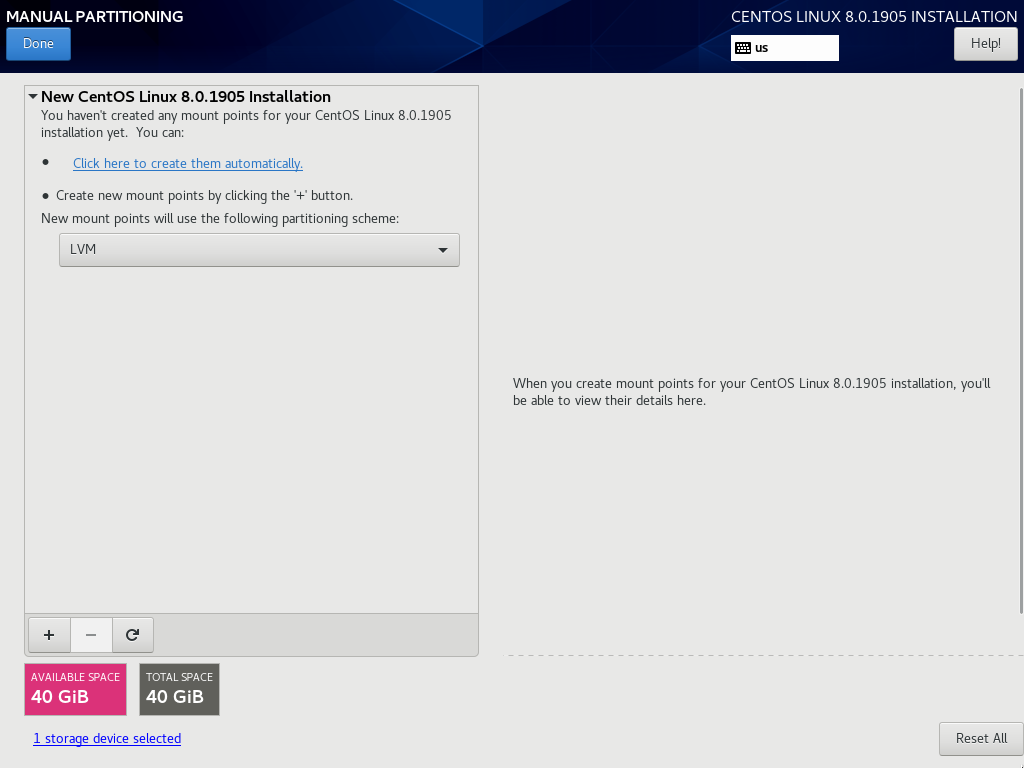Collapse the New CentOS Linux 8.0.1905 Installation section
The width and height of the screenshot is (1024, 768).
33,97
